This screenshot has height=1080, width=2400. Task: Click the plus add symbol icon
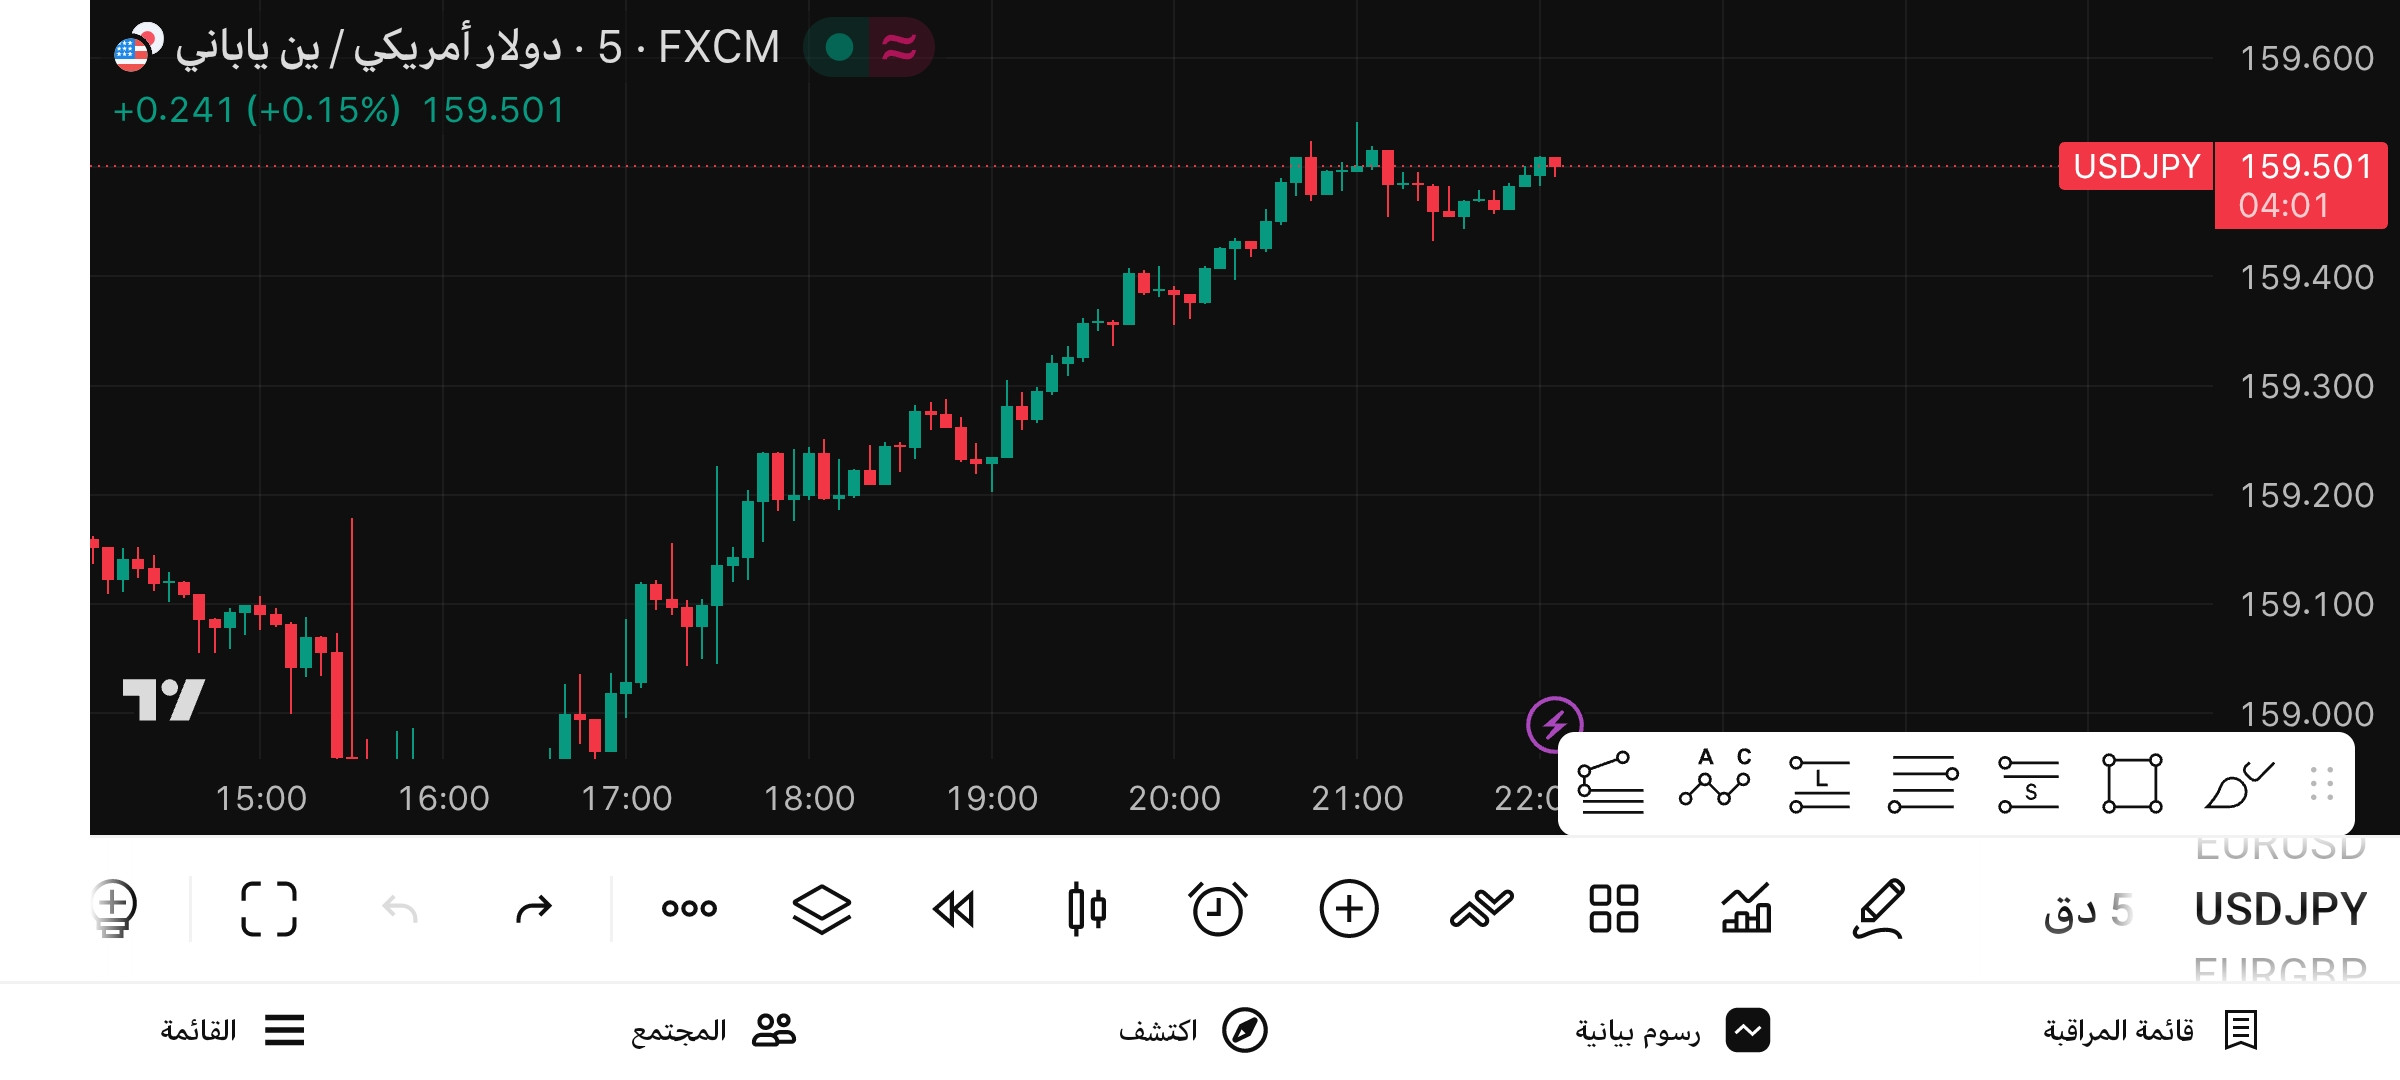[1349, 909]
